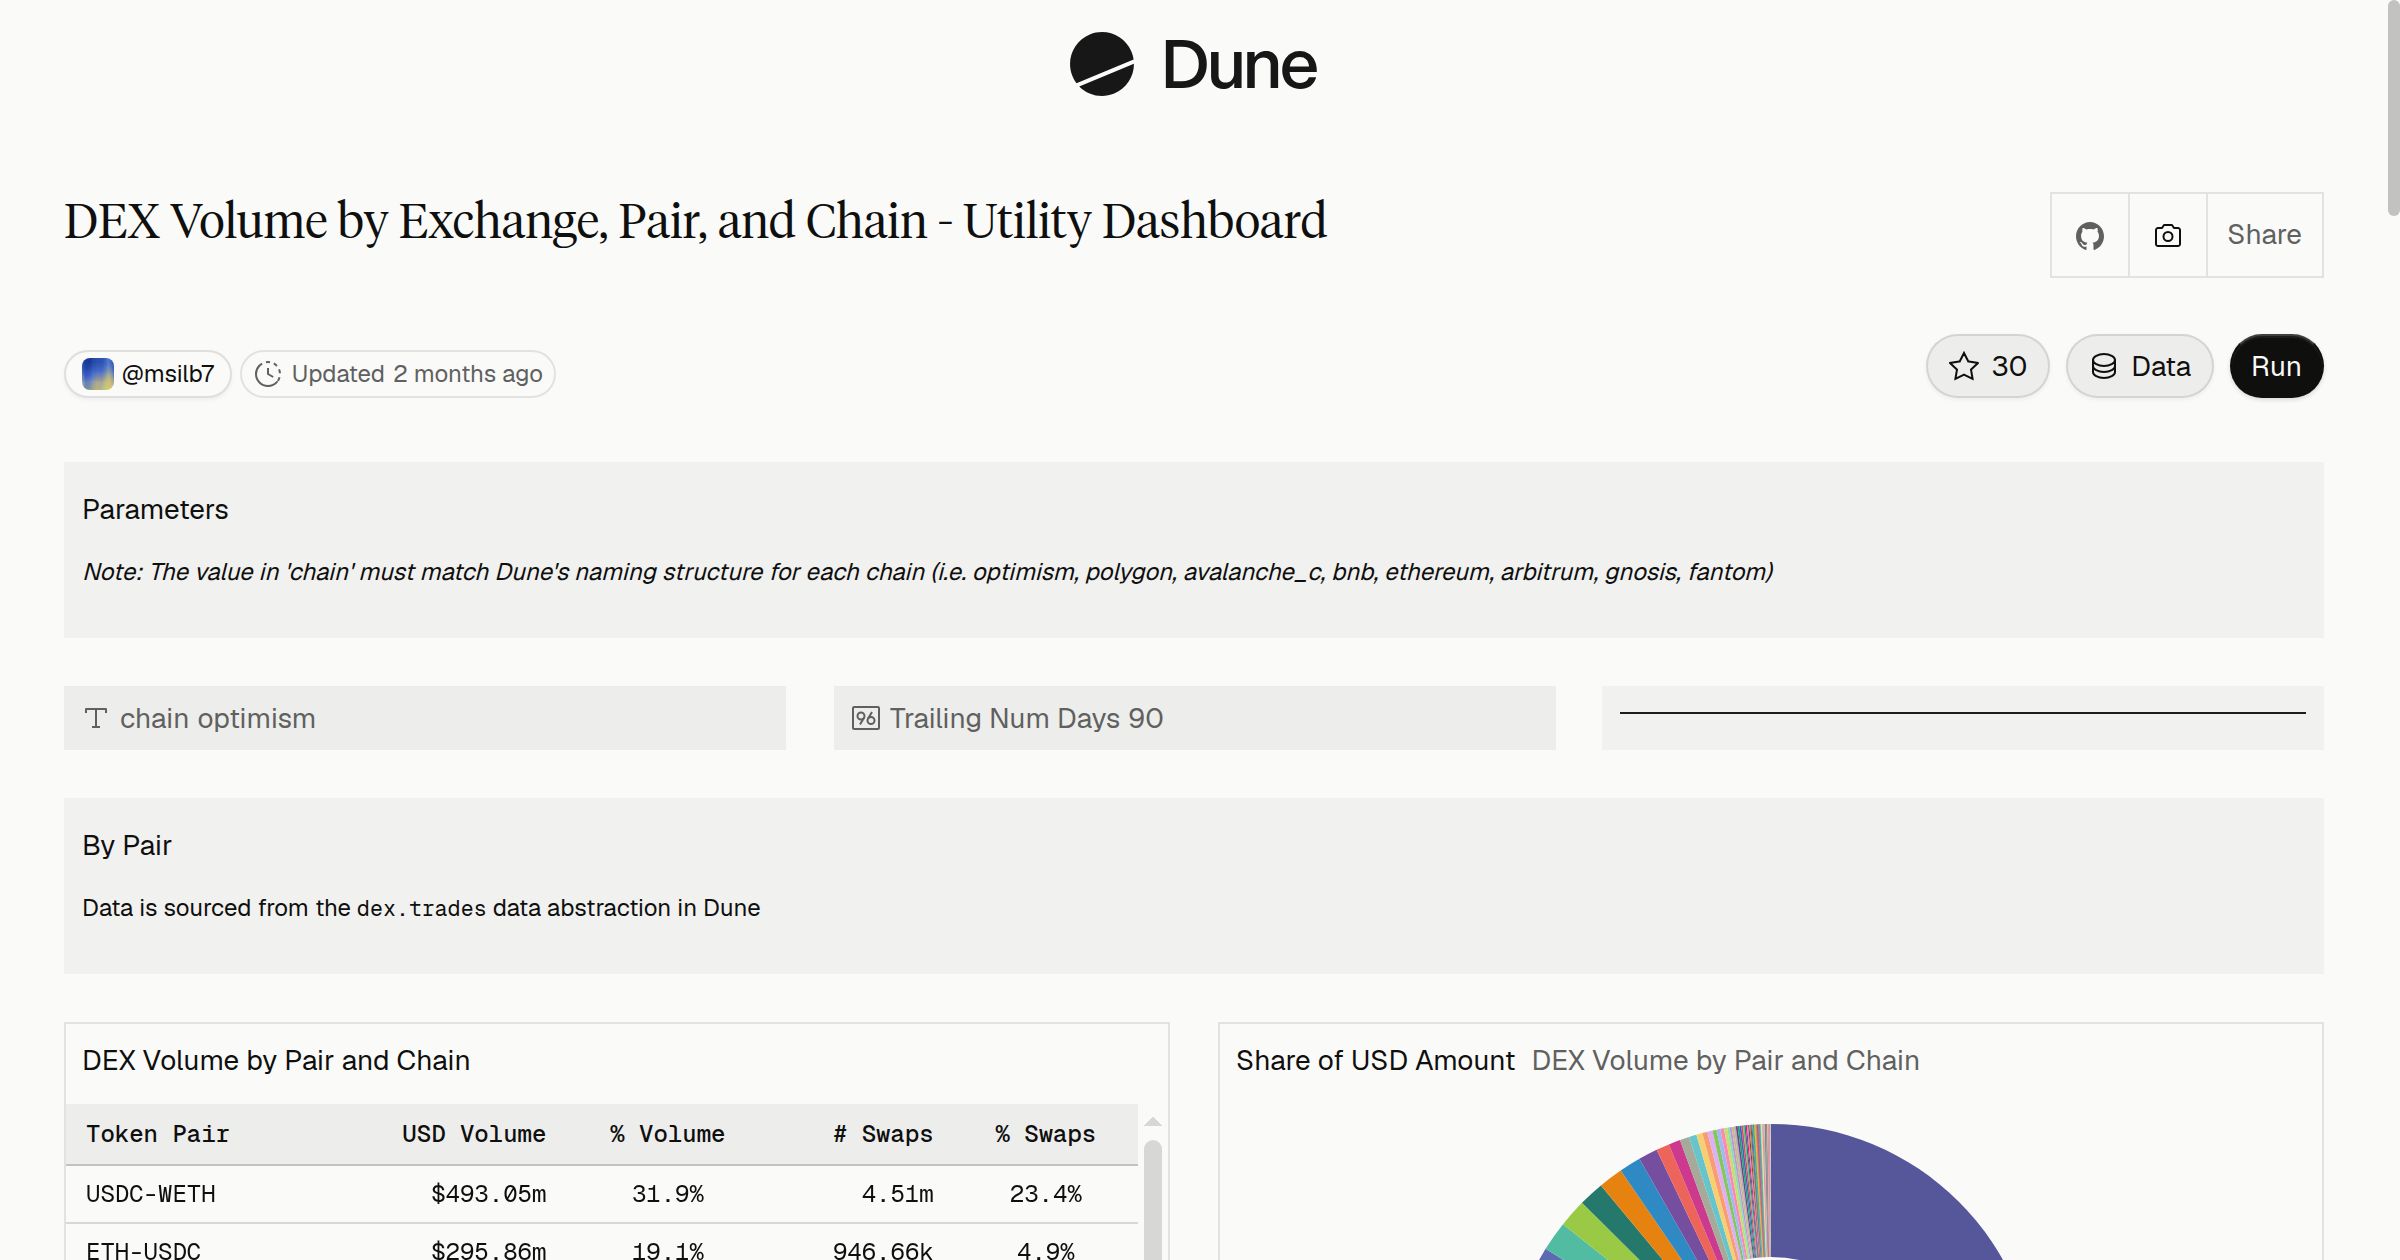Star the dashboard with 30 stars
Image resolution: width=2400 pixels, height=1260 pixels.
pyautogui.click(x=1988, y=366)
